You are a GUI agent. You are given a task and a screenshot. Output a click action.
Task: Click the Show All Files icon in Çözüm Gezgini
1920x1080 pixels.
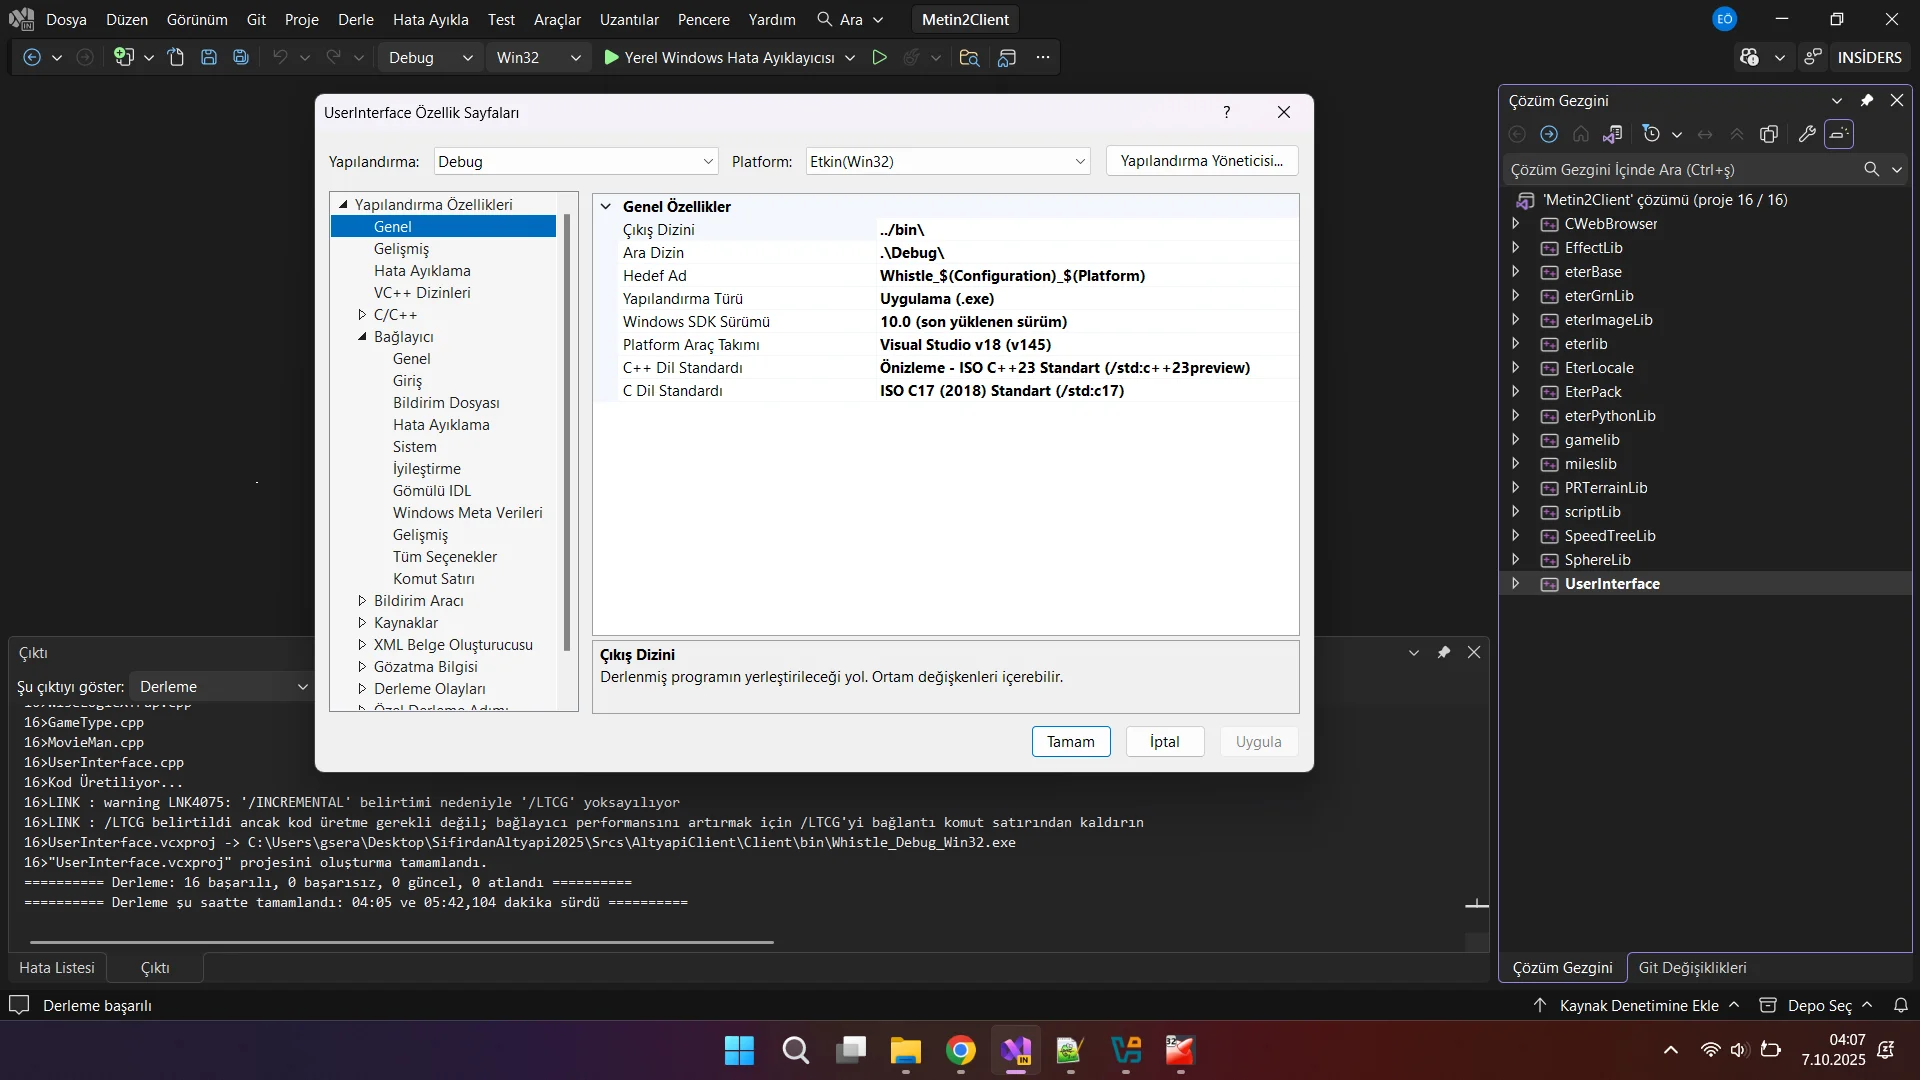[x=1769, y=134]
